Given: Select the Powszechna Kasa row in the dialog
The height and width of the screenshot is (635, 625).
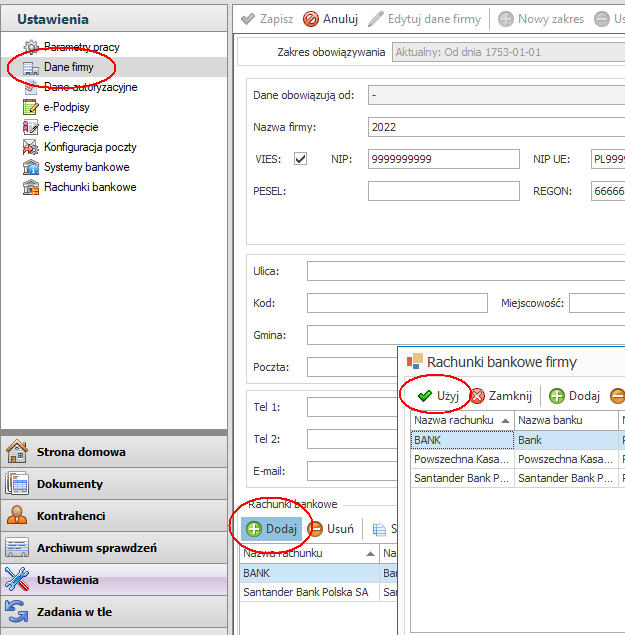Looking at the screenshot, I should 461,459.
